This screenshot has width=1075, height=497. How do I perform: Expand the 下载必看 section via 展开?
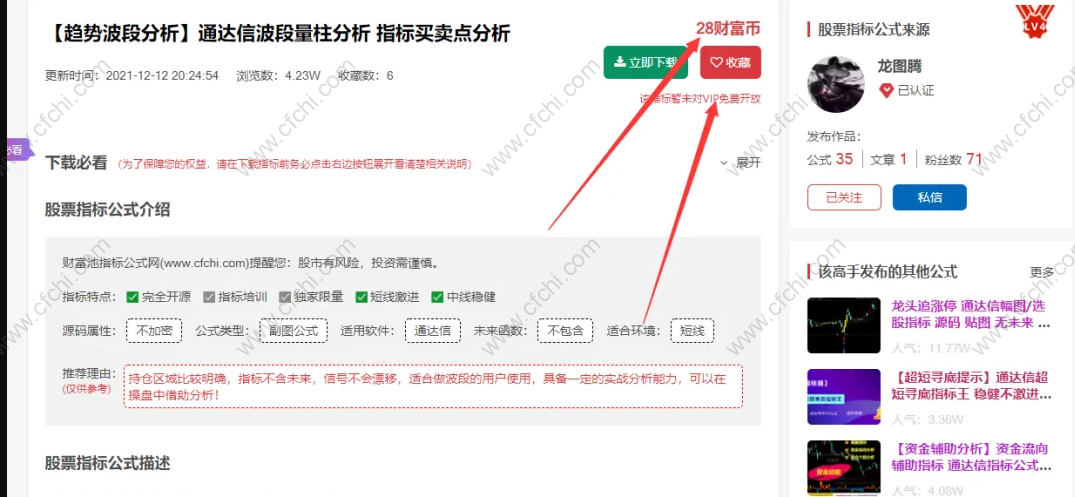(x=740, y=163)
